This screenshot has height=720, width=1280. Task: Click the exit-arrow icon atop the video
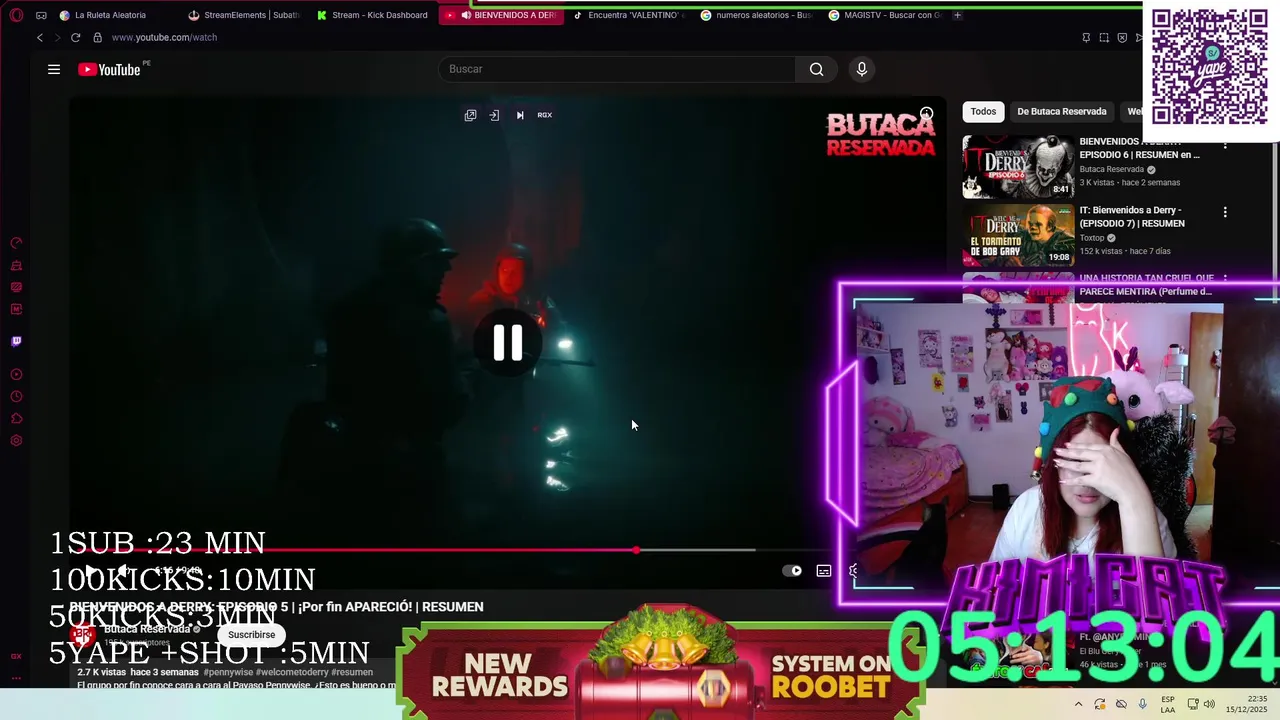click(x=494, y=115)
